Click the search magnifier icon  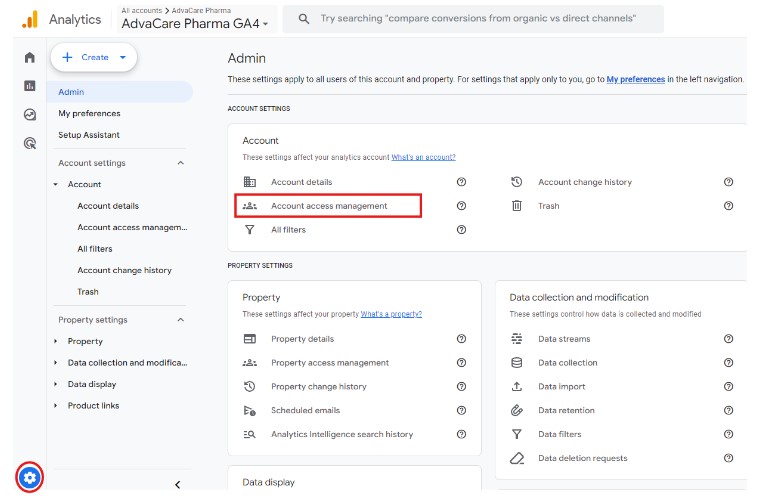click(x=304, y=19)
